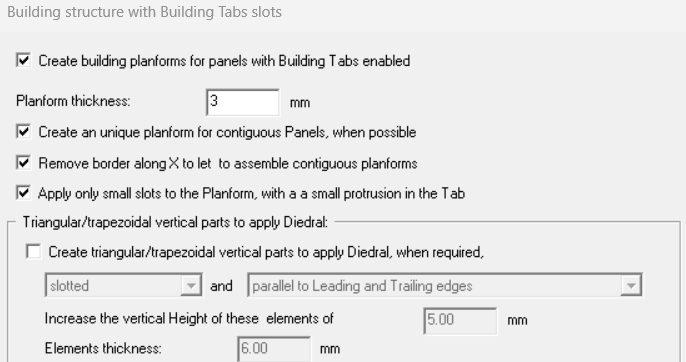Disable the Remove border along X checkbox
Viewport: 686px width, 362px height.
[x=24, y=163]
